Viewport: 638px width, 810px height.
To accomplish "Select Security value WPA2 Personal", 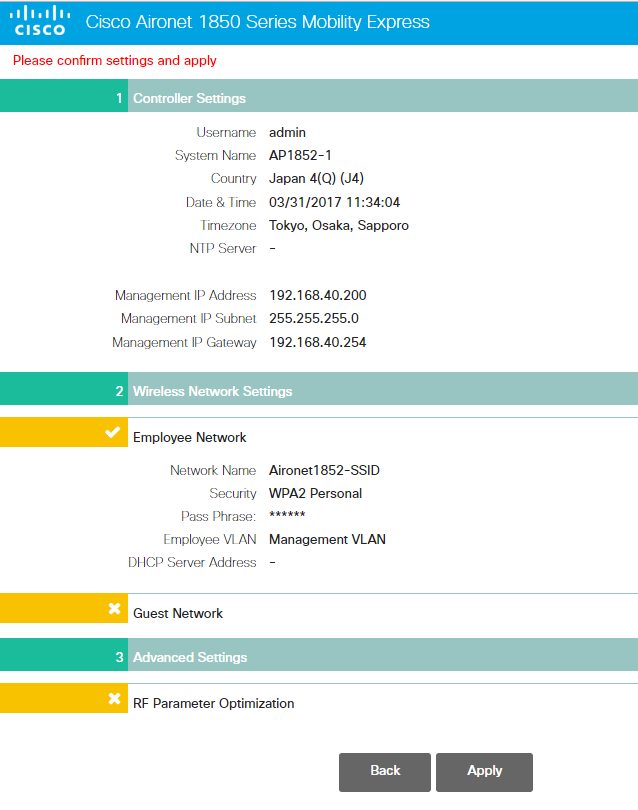I will 315,493.
